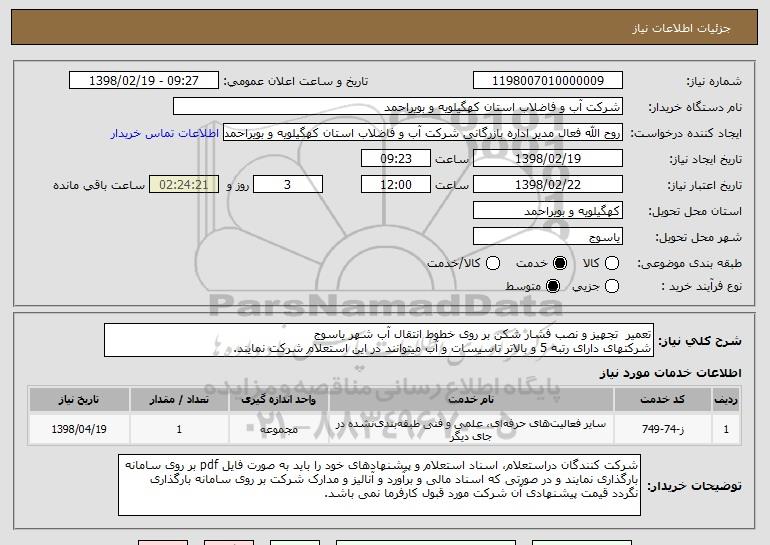This screenshot has width=770, height=545.
Task: Click the ساعت باقی مانده label
Action: click(x=99, y=185)
